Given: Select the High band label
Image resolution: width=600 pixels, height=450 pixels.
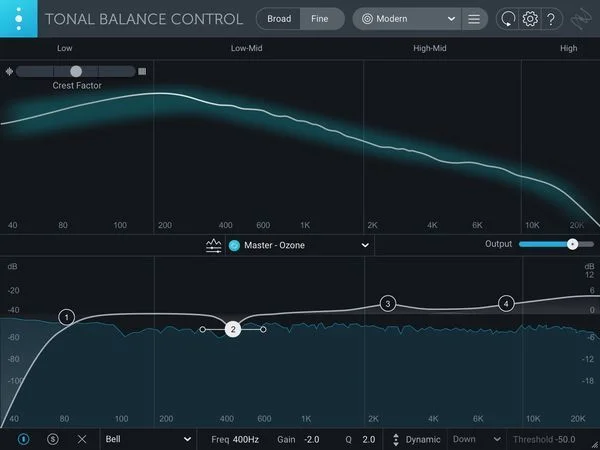Looking at the screenshot, I should 569,48.
